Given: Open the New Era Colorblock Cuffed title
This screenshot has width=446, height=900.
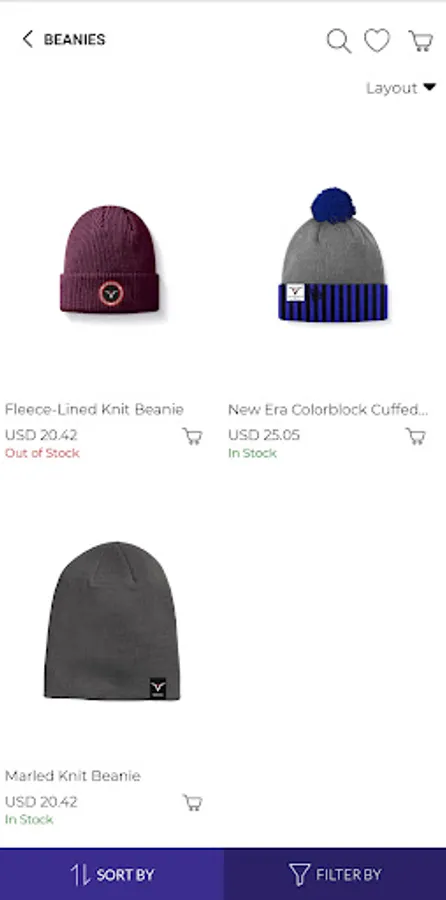Looking at the screenshot, I should (328, 409).
